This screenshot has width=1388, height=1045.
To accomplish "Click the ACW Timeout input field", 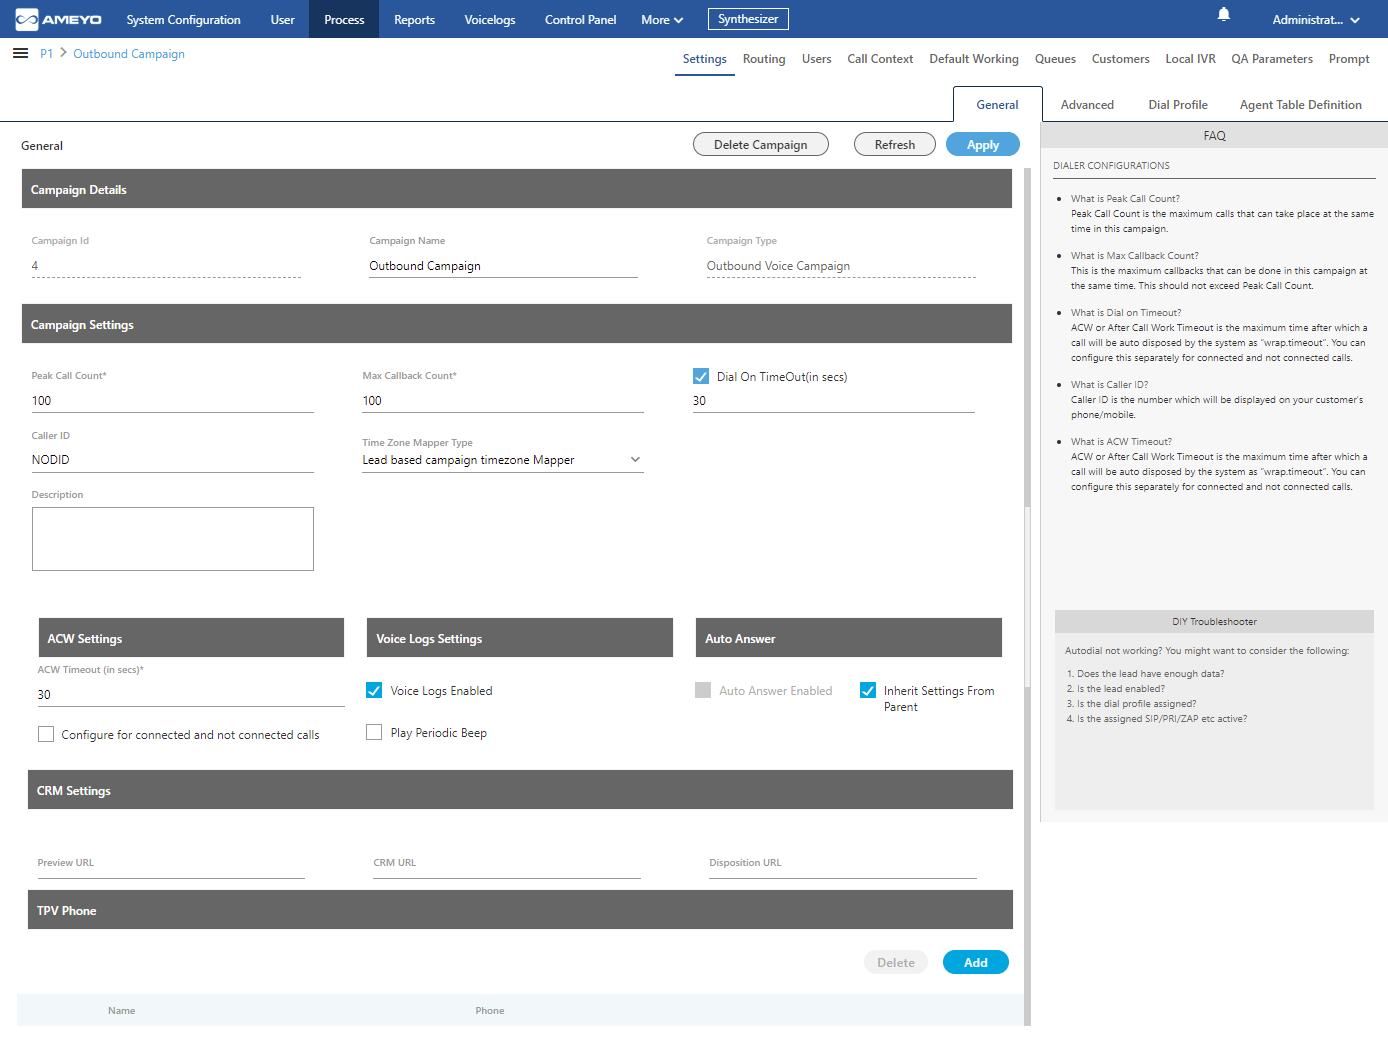I will pyautogui.click(x=191, y=695).
